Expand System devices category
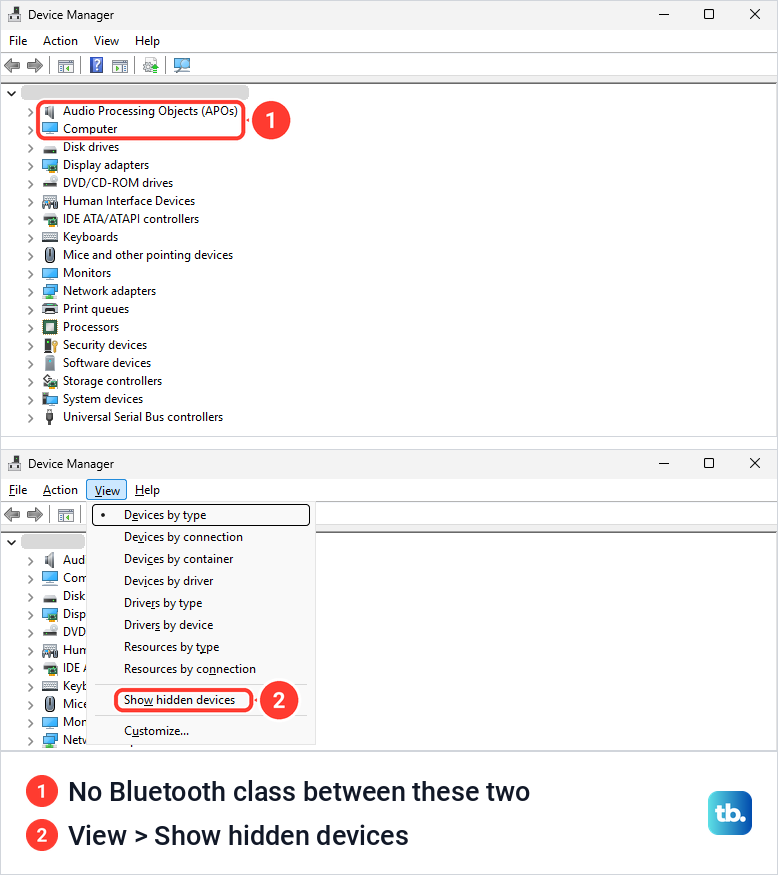Image resolution: width=778 pixels, height=875 pixels. coord(31,400)
